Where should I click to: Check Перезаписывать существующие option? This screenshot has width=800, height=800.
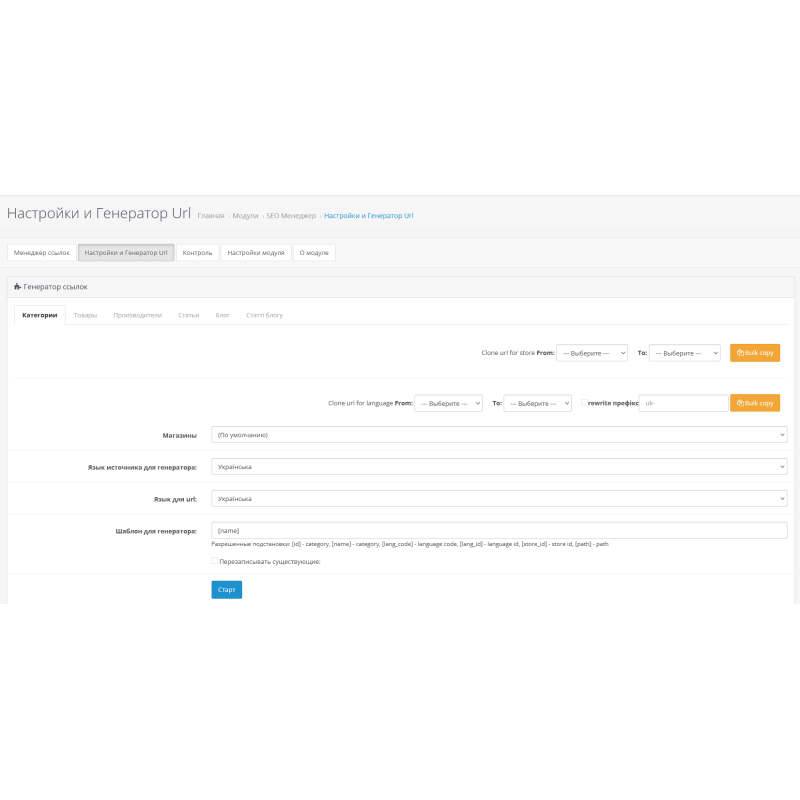click(214, 563)
